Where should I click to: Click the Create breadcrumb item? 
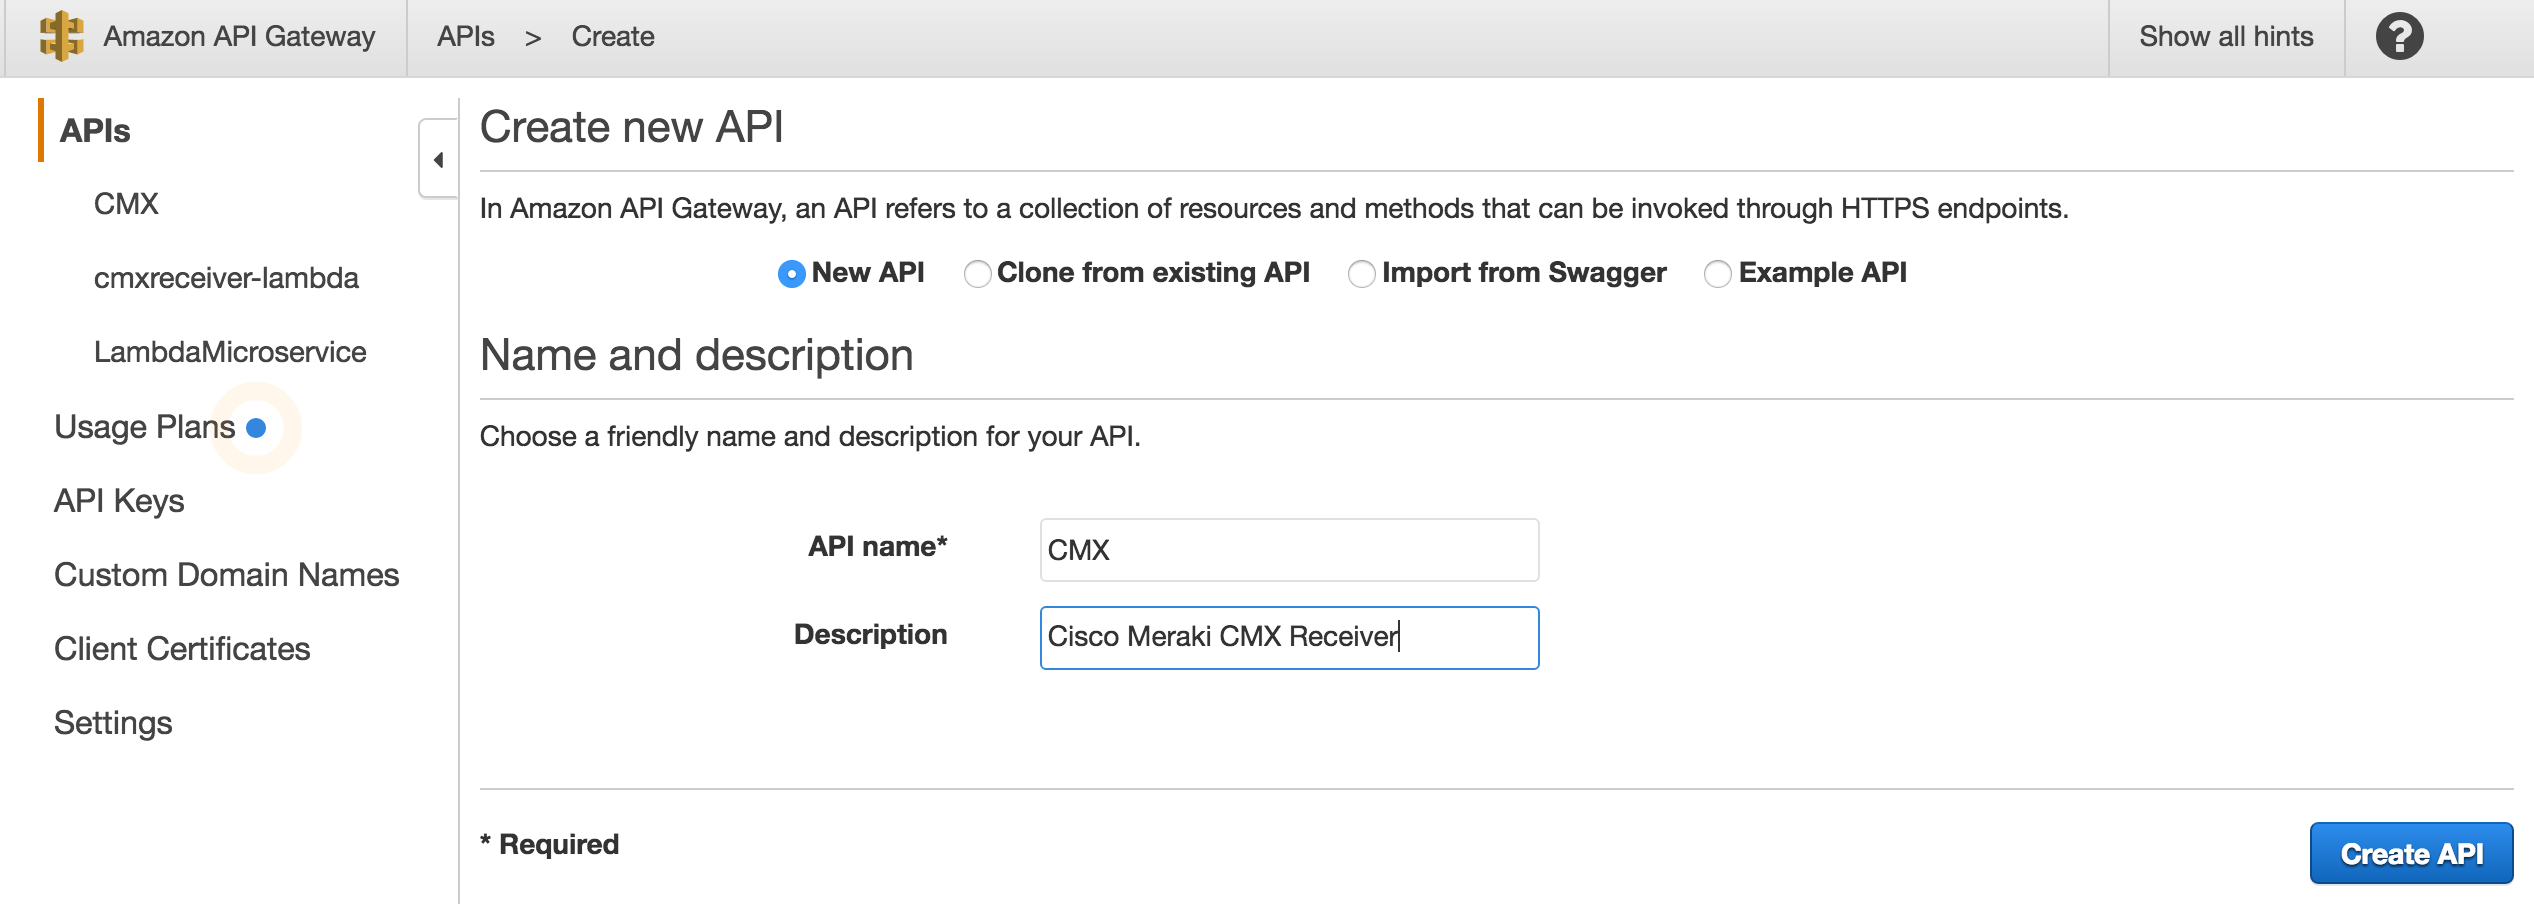(x=613, y=37)
